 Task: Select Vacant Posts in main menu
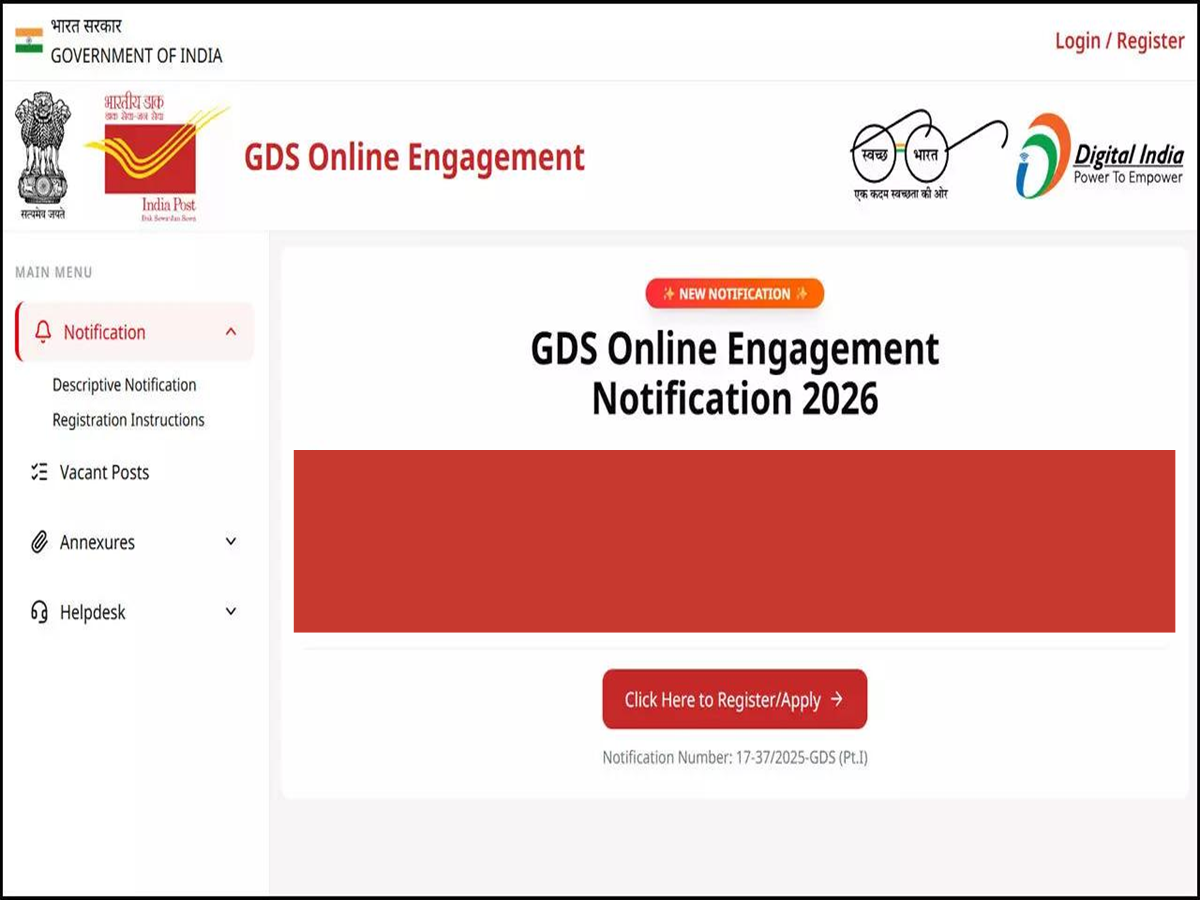pos(104,472)
